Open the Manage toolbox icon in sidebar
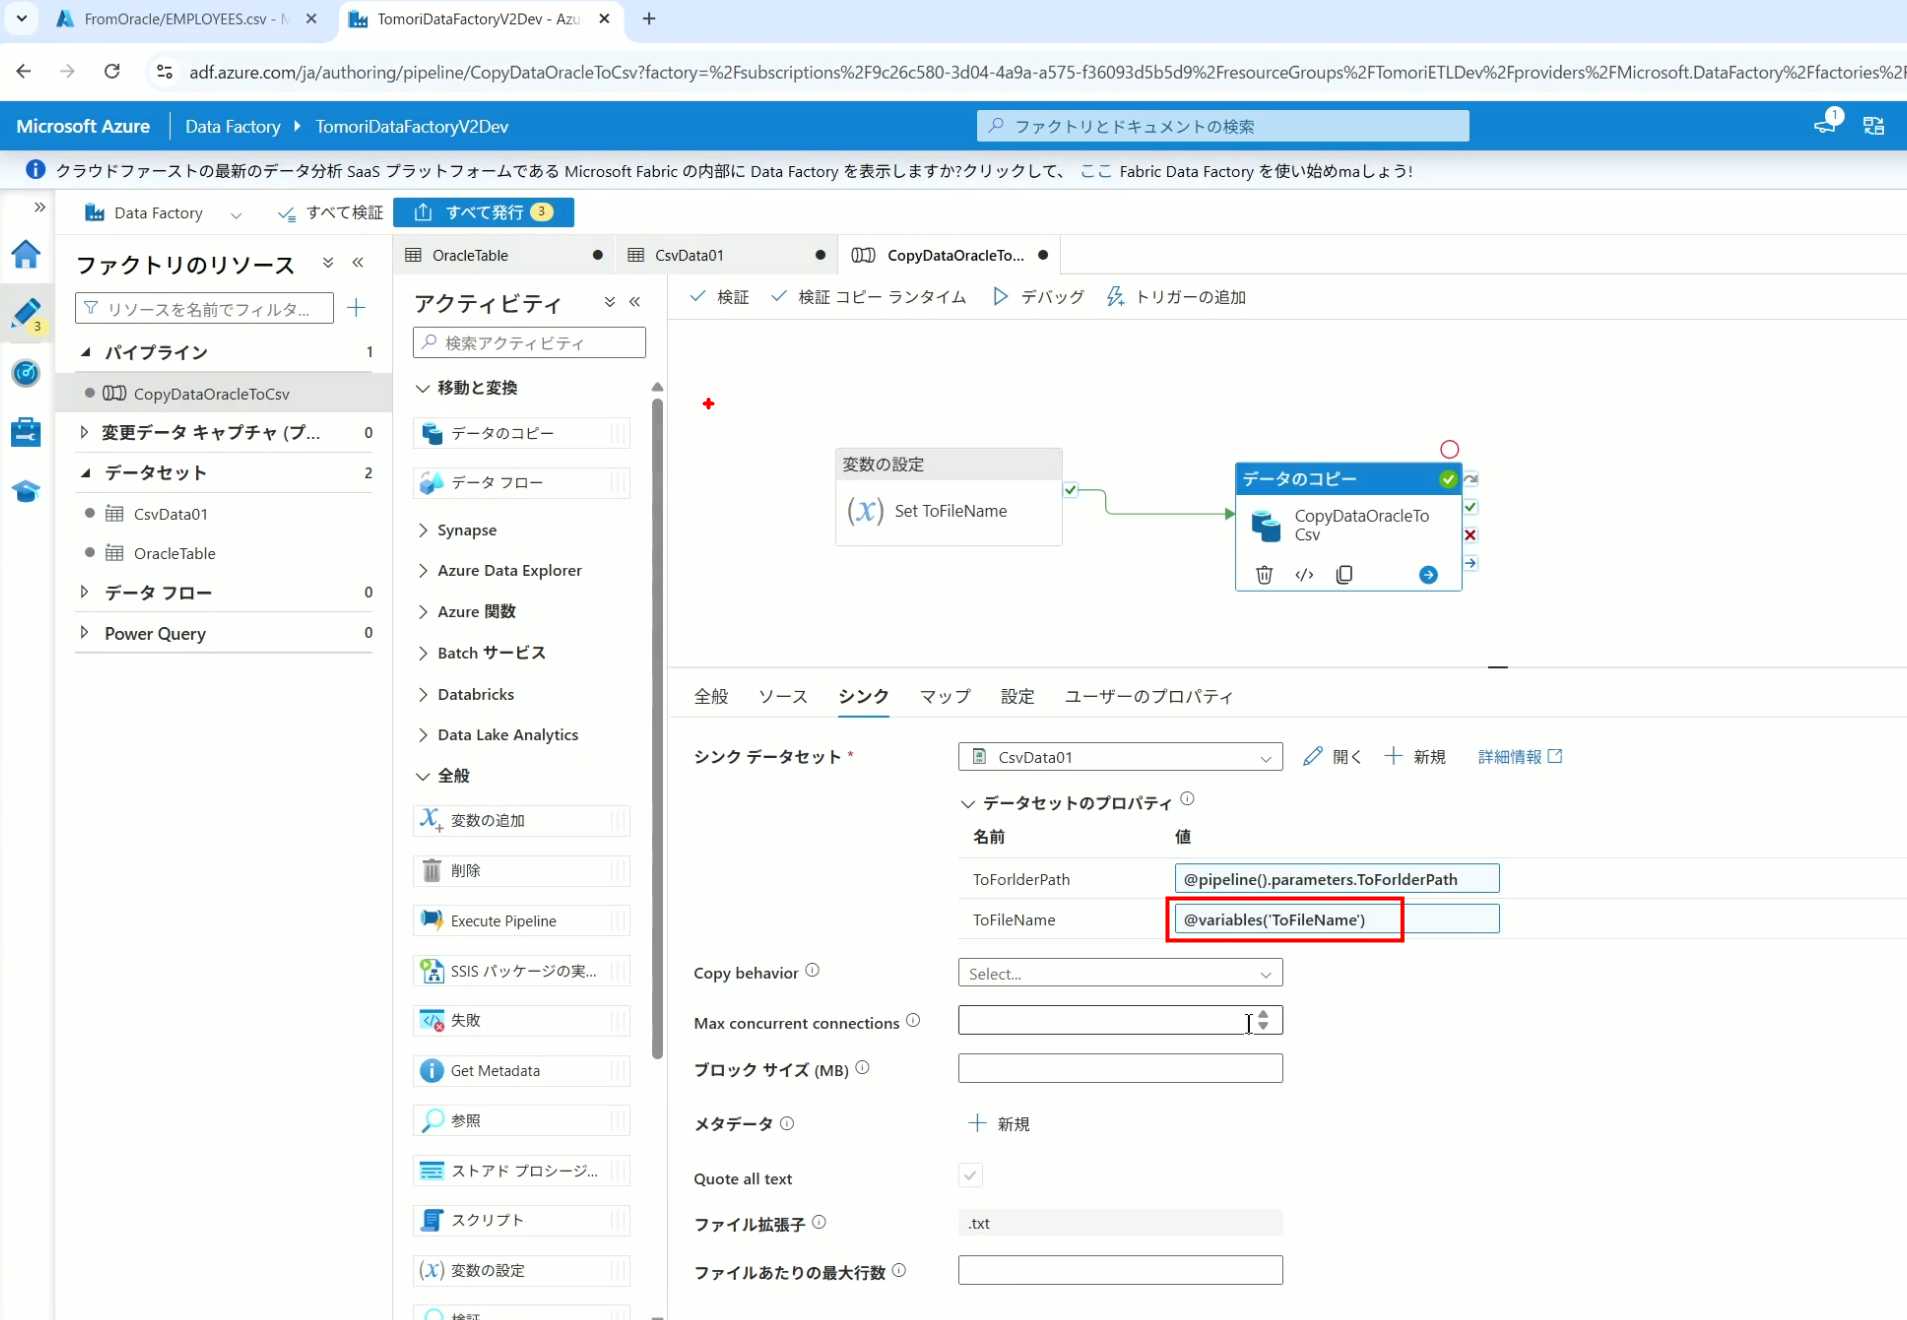This screenshot has height=1320, width=1907. click(26, 432)
